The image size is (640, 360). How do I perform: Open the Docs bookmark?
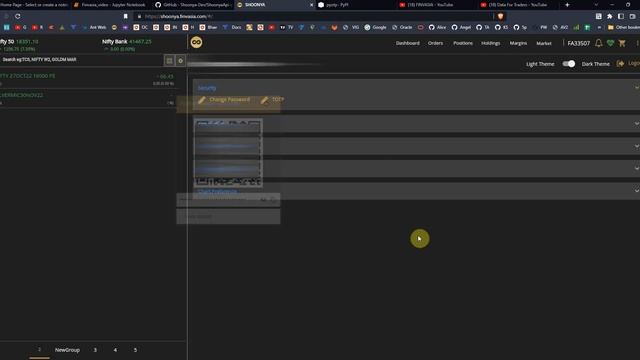coord(232,27)
